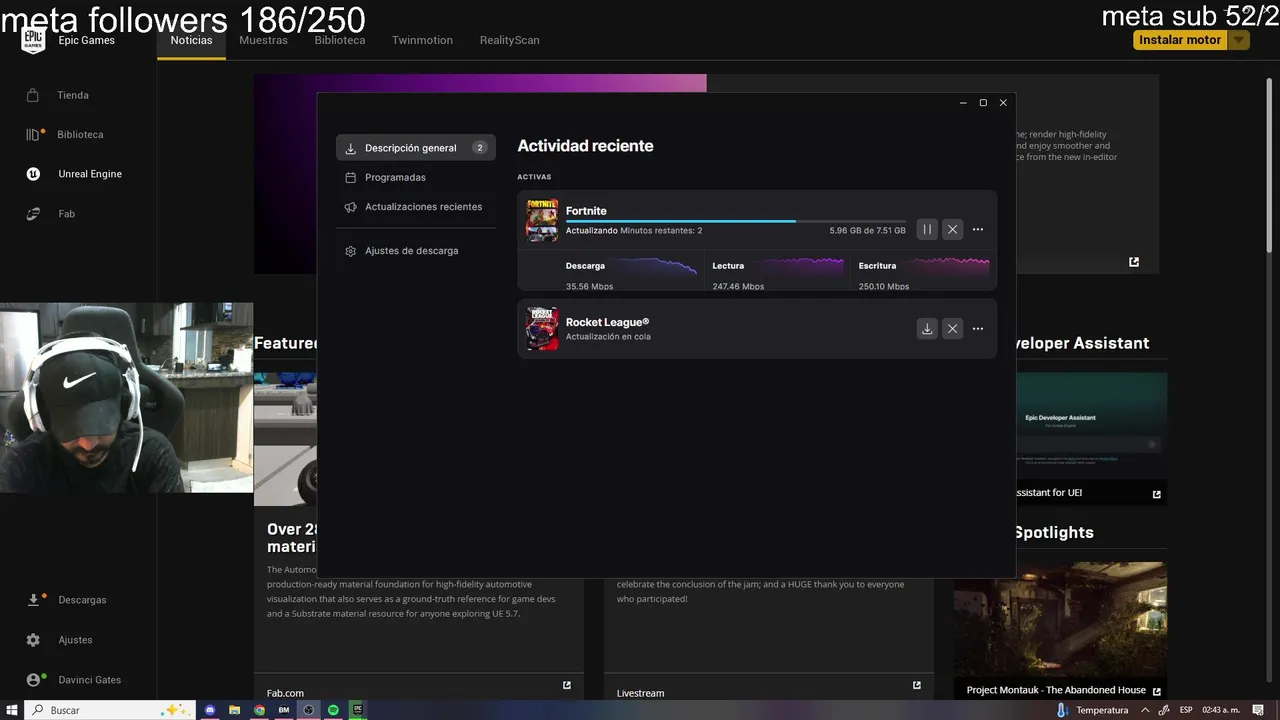1280x720 pixels.
Task: Open Actualizaciones recientes section
Action: 416,207
